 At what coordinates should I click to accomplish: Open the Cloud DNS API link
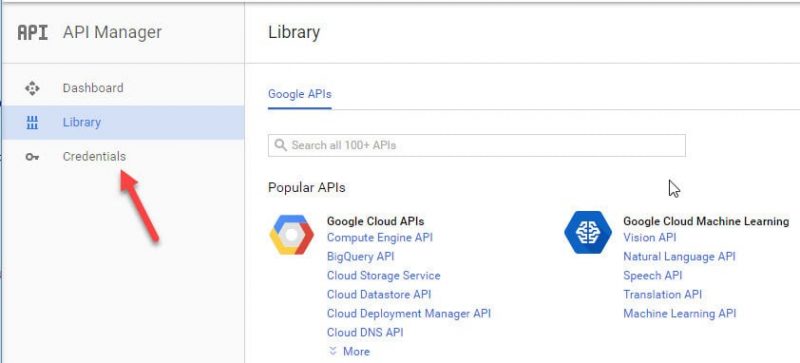click(365, 332)
